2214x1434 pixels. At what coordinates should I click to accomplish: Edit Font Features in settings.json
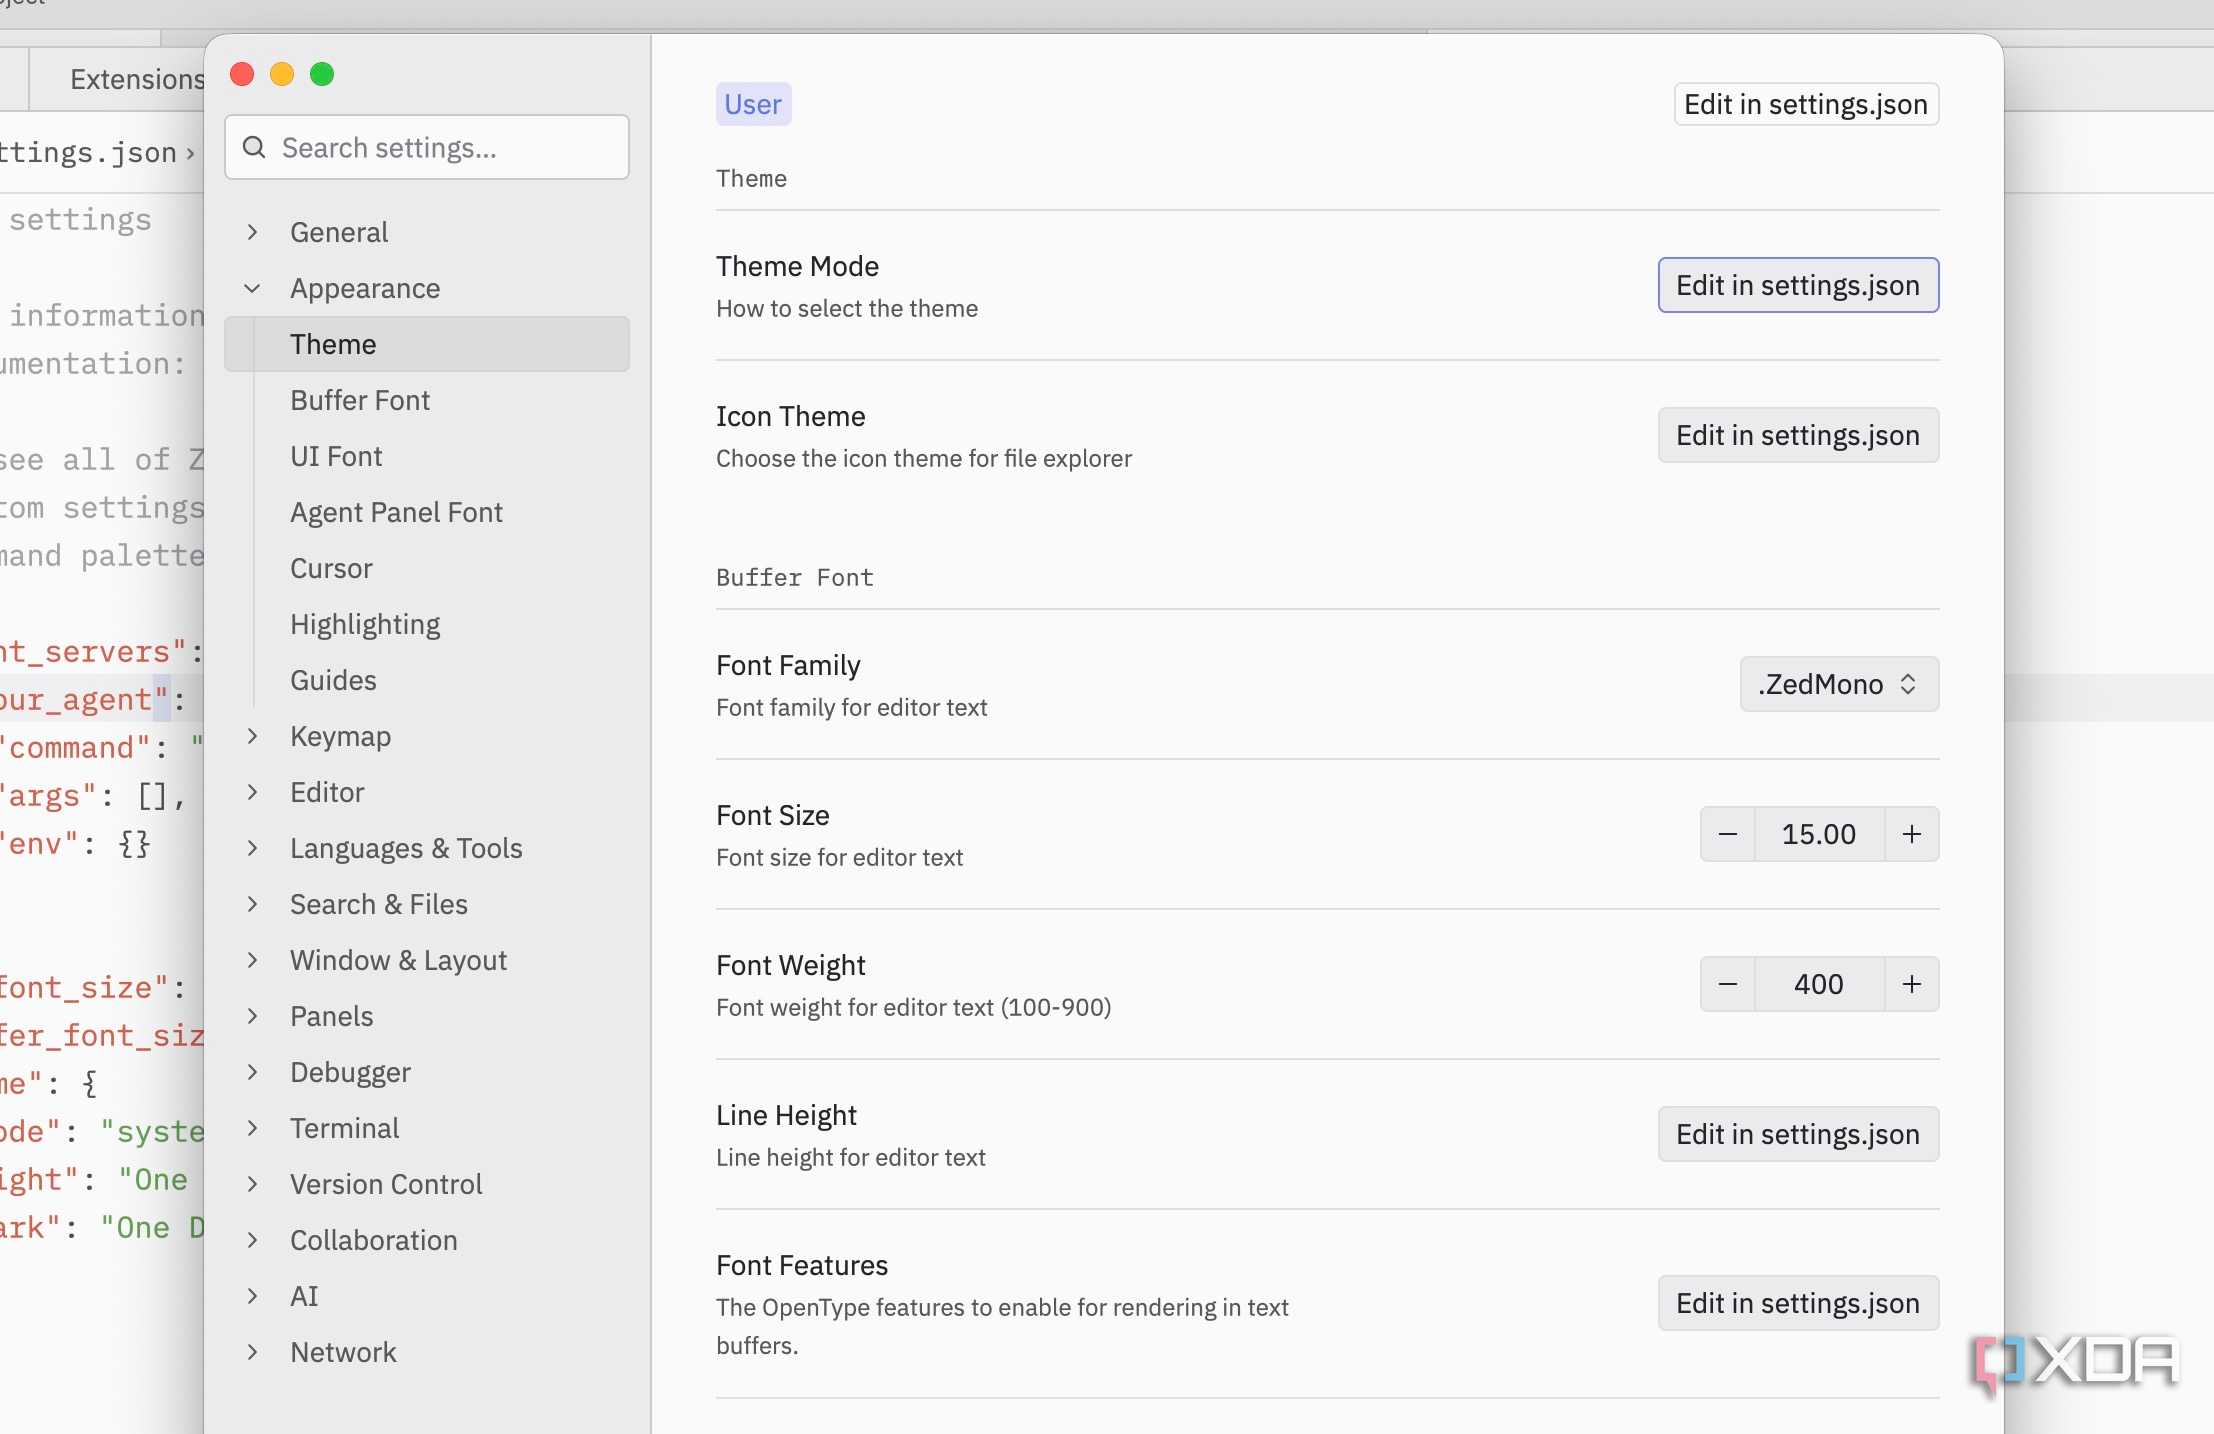[1798, 1303]
